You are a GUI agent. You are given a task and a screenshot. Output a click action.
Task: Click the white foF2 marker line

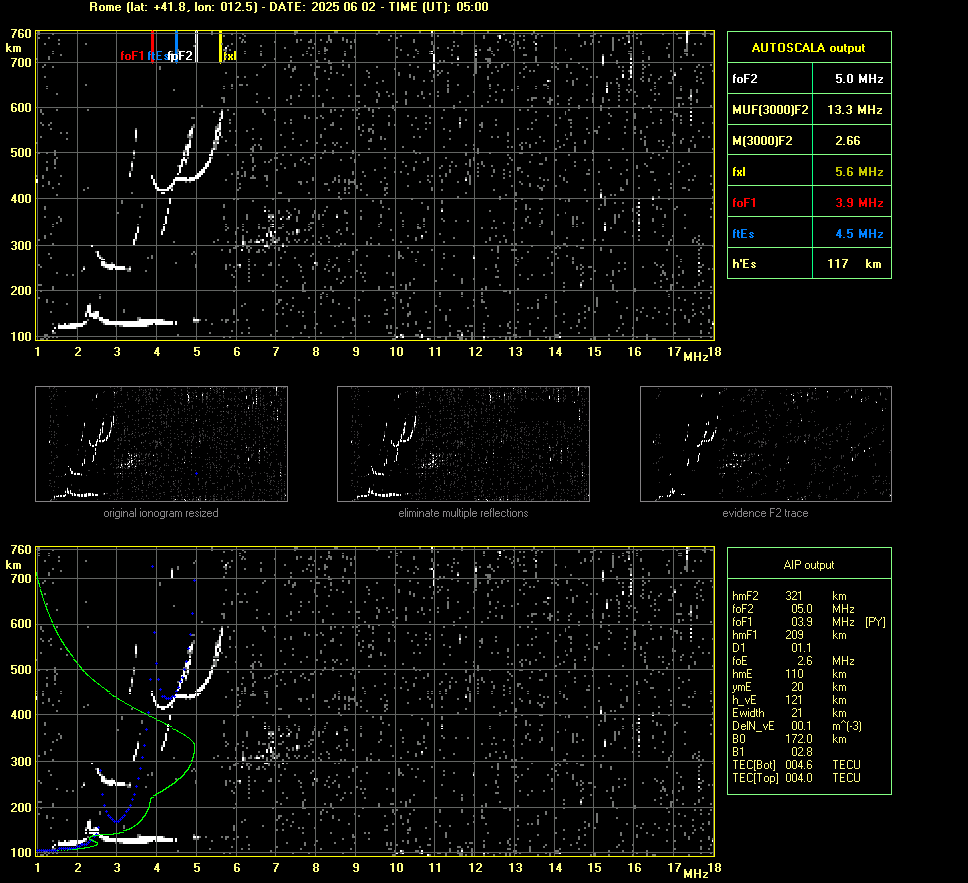[196, 47]
